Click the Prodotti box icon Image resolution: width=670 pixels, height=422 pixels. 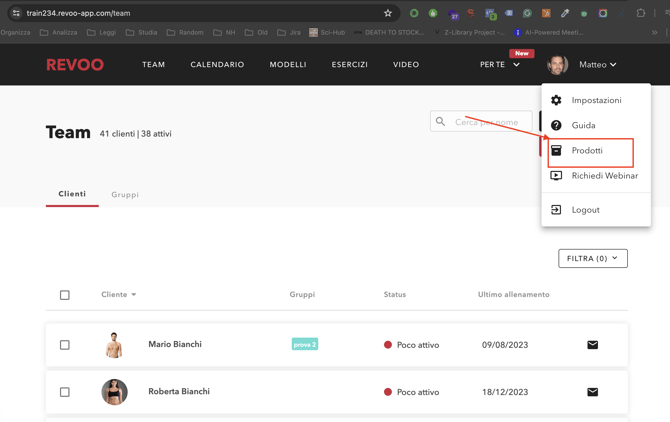[556, 151]
